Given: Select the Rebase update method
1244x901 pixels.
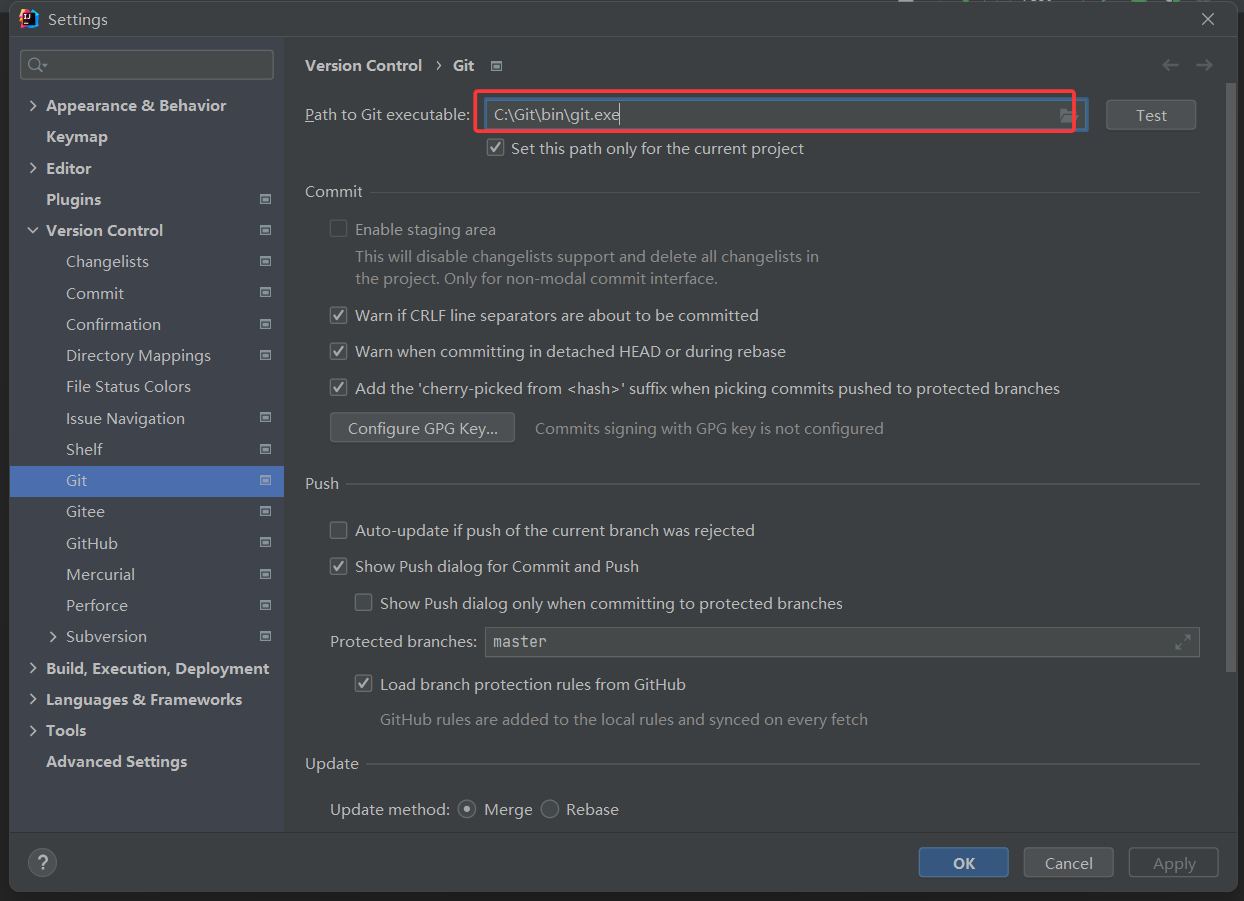Looking at the screenshot, I should pos(550,809).
